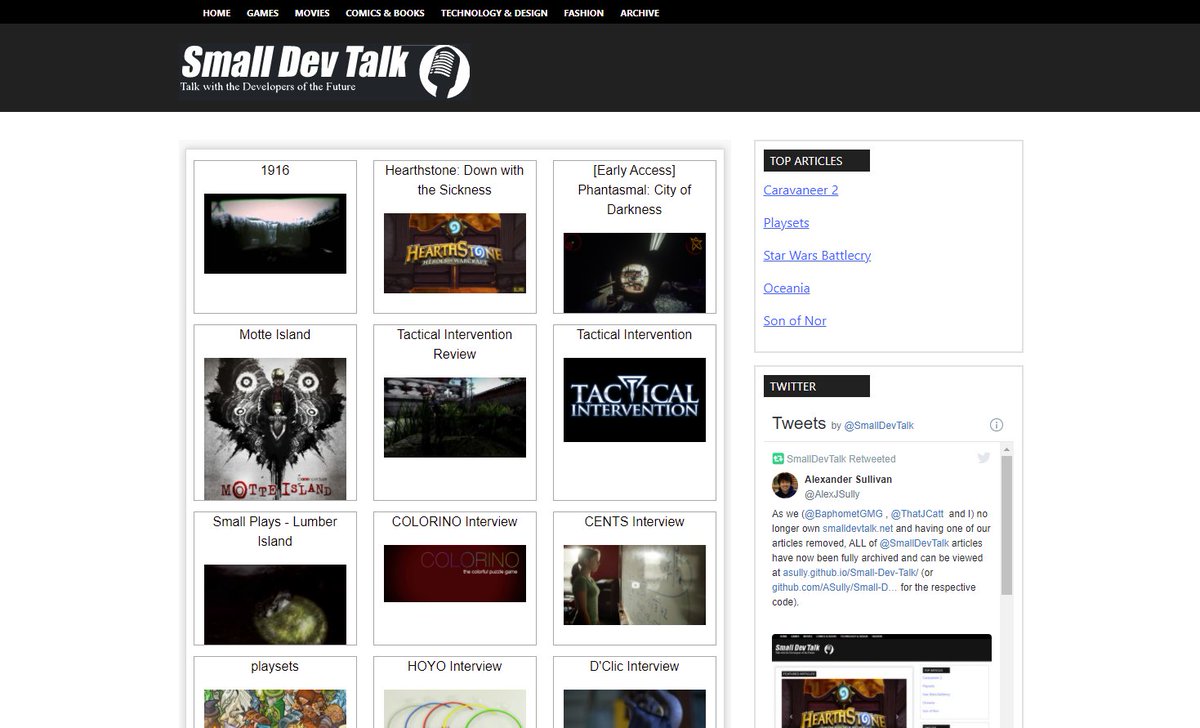1200x728 pixels.
Task: Go to the HOME menu item
Action: [x=216, y=13]
